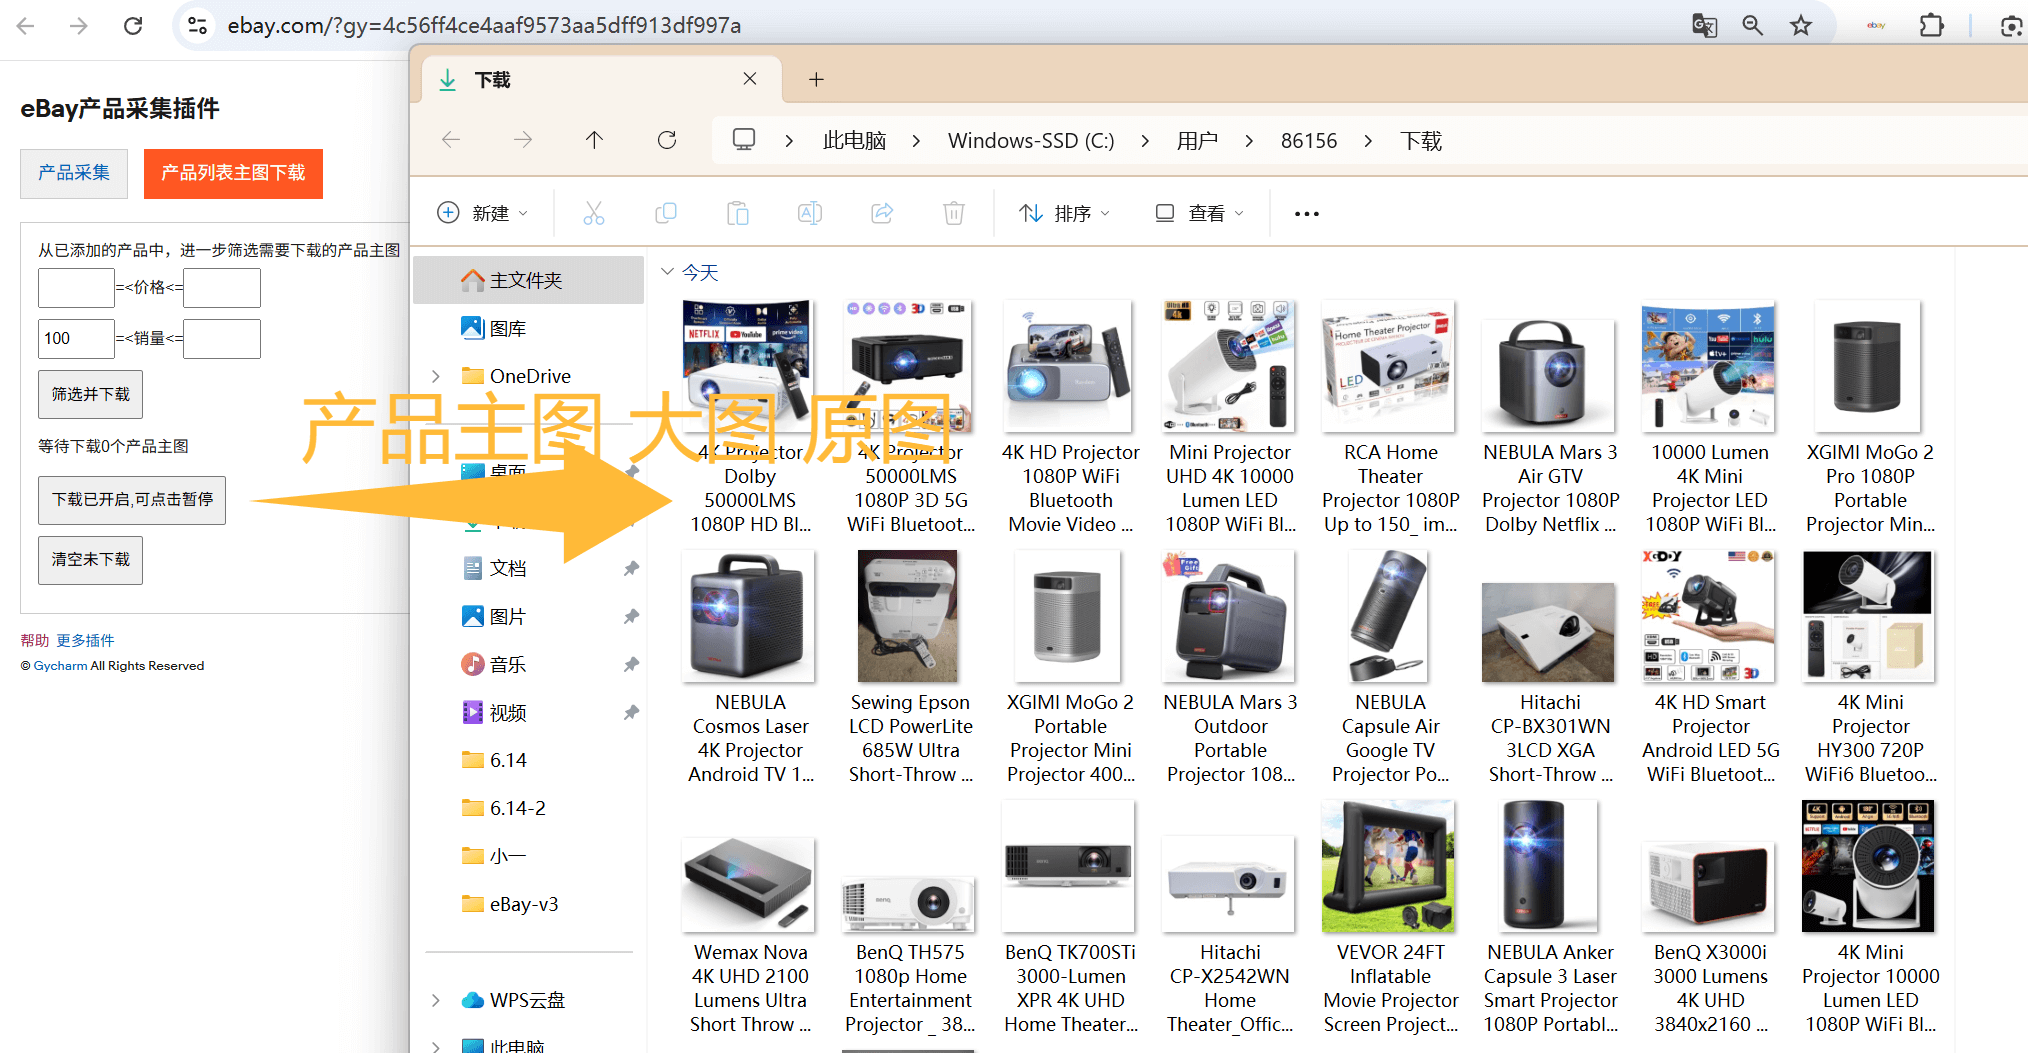
Task: Open 图库 in the sidebar
Action: 494,328
